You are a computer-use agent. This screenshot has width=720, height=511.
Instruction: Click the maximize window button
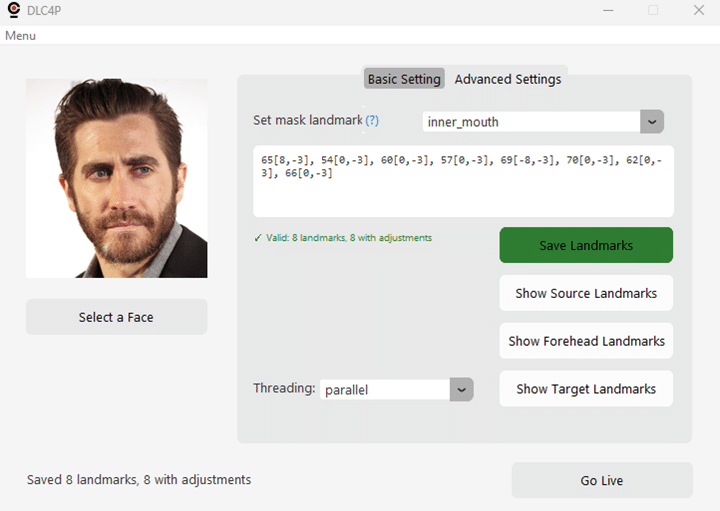click(x=653, y=10)
